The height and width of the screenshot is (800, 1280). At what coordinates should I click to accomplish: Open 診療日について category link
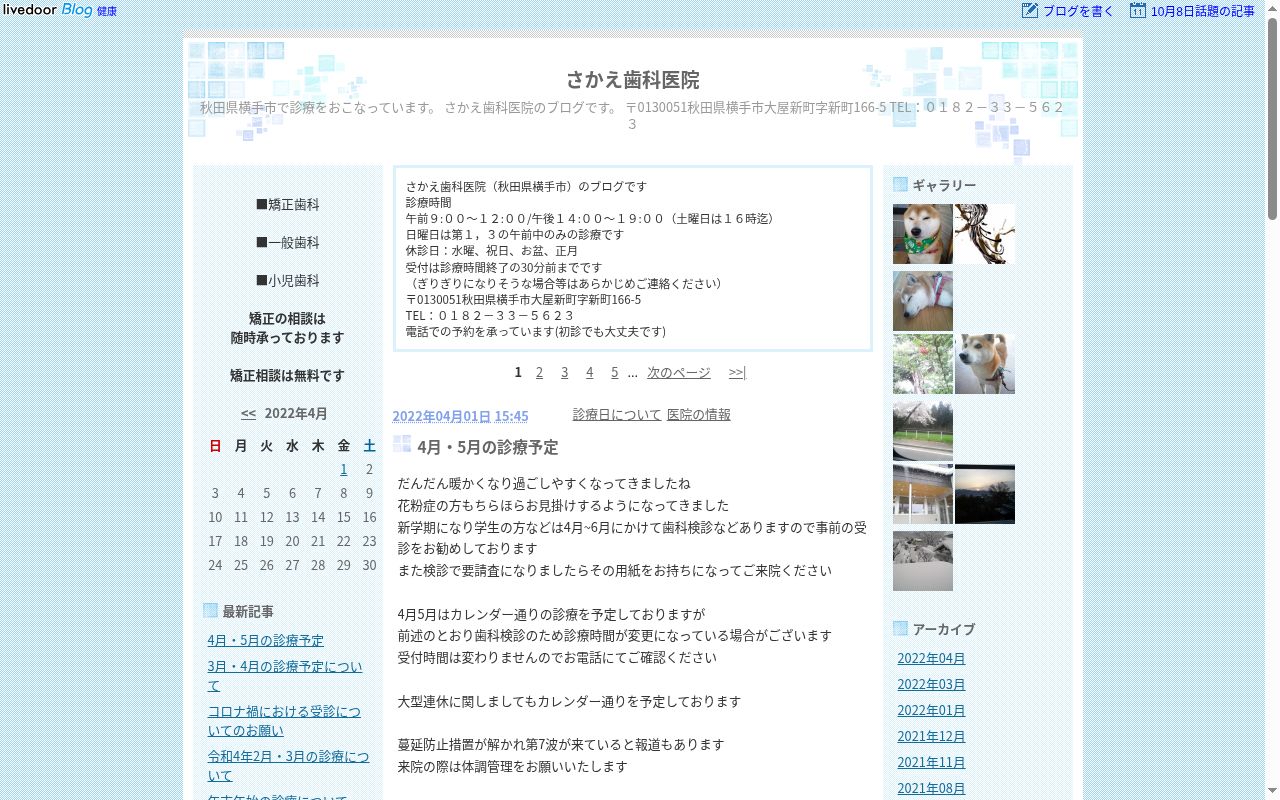617,414
